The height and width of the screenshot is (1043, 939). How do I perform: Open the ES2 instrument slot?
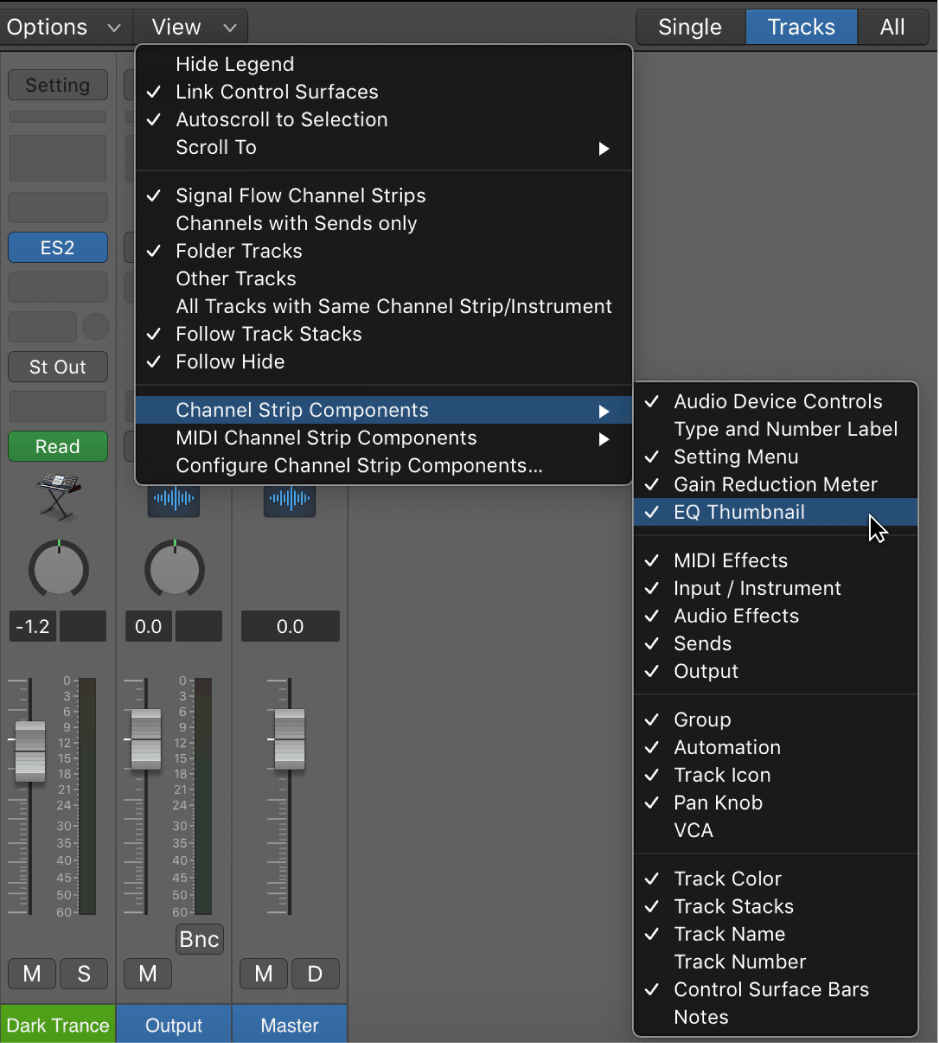click(58, 247)
